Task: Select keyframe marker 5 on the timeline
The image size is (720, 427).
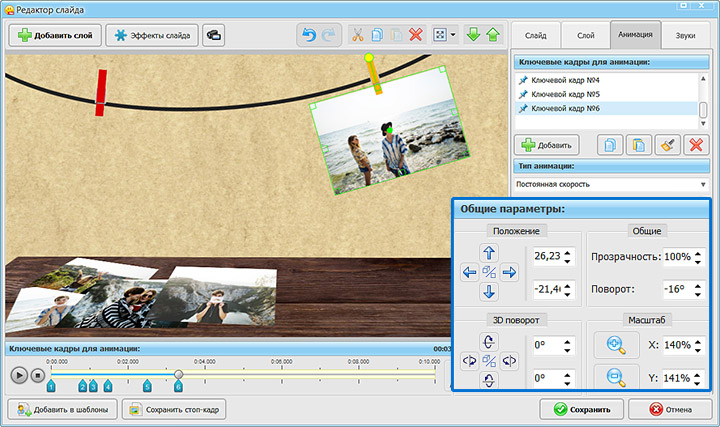Action: tap(147, 386)
